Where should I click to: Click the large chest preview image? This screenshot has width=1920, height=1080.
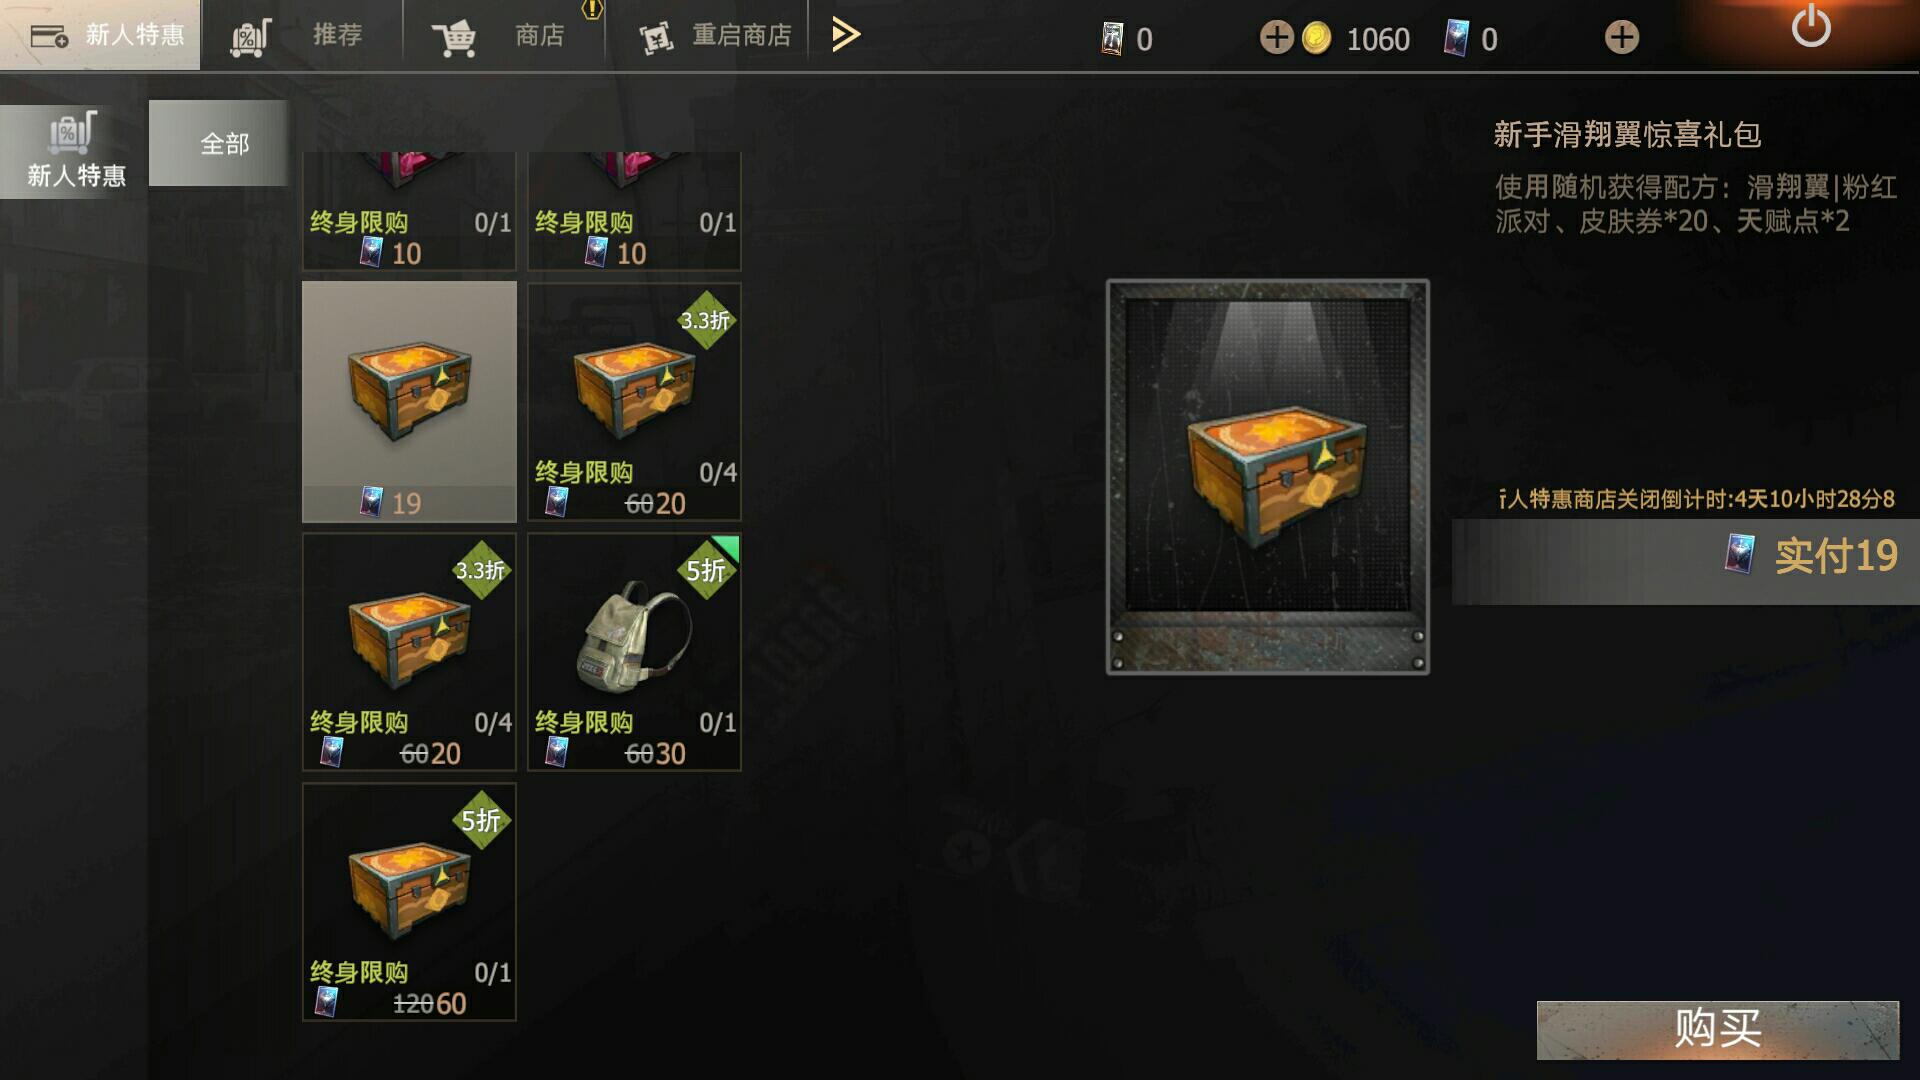pyautogui.click(x=1267, y=477)
